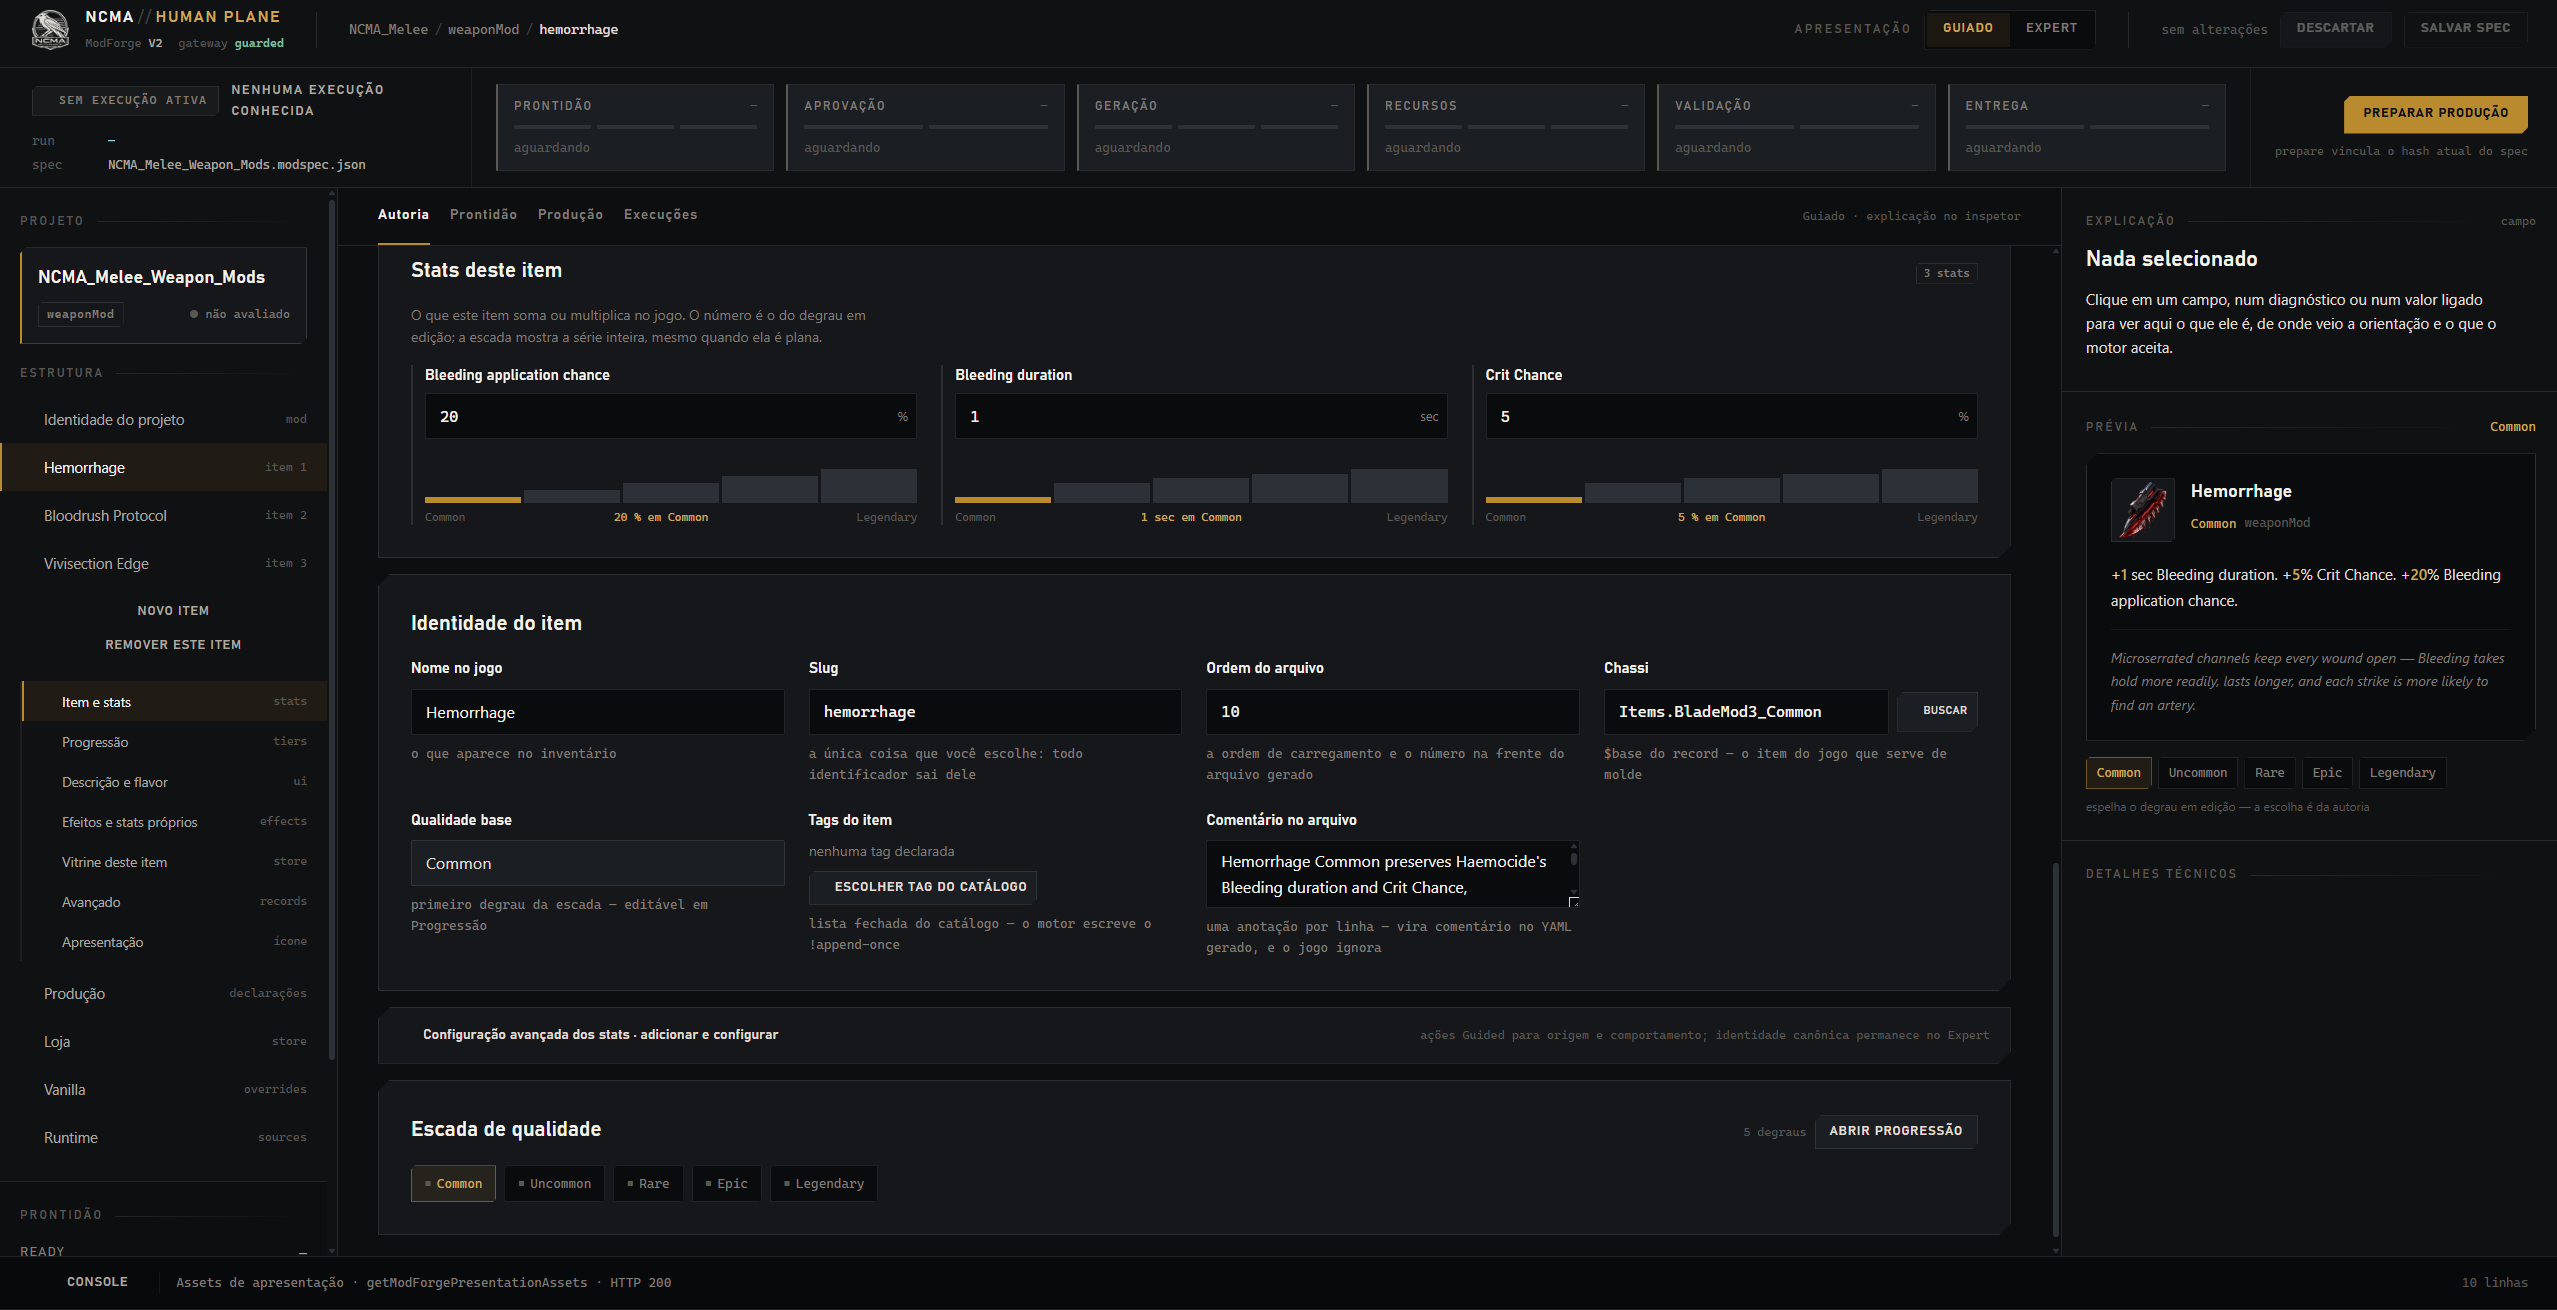
Task: Preview the Uncommon rarity chip
Action: tap(2197, 773)
